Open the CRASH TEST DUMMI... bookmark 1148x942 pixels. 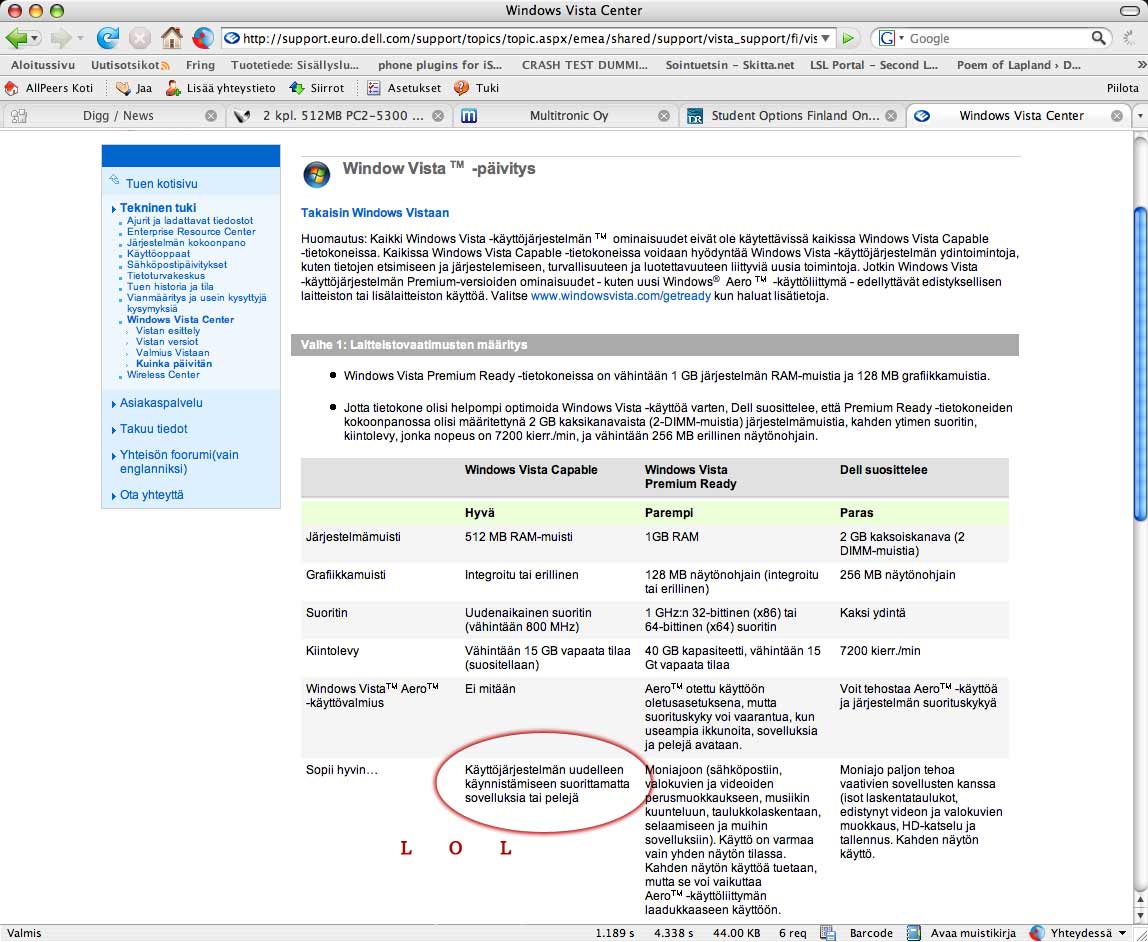584,65
